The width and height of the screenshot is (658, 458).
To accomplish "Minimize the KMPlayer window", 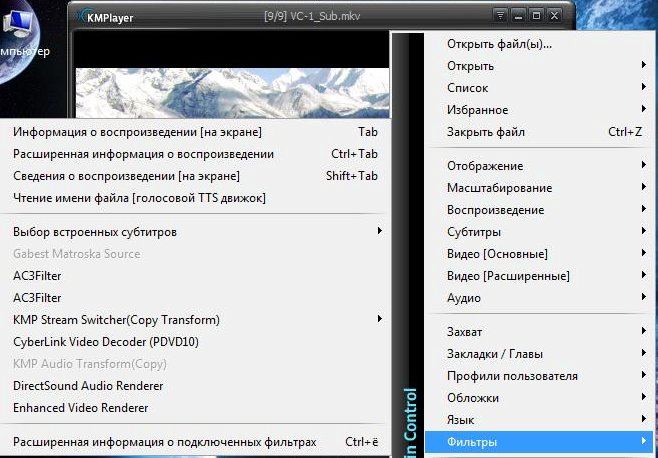I will coord(518,16).
